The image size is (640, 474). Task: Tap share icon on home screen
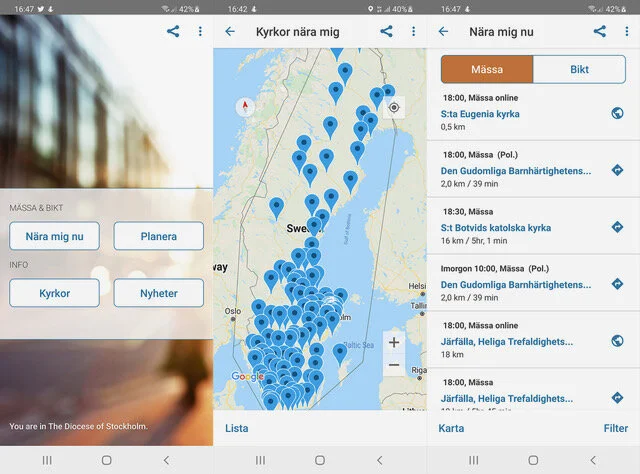click(173, 31)
